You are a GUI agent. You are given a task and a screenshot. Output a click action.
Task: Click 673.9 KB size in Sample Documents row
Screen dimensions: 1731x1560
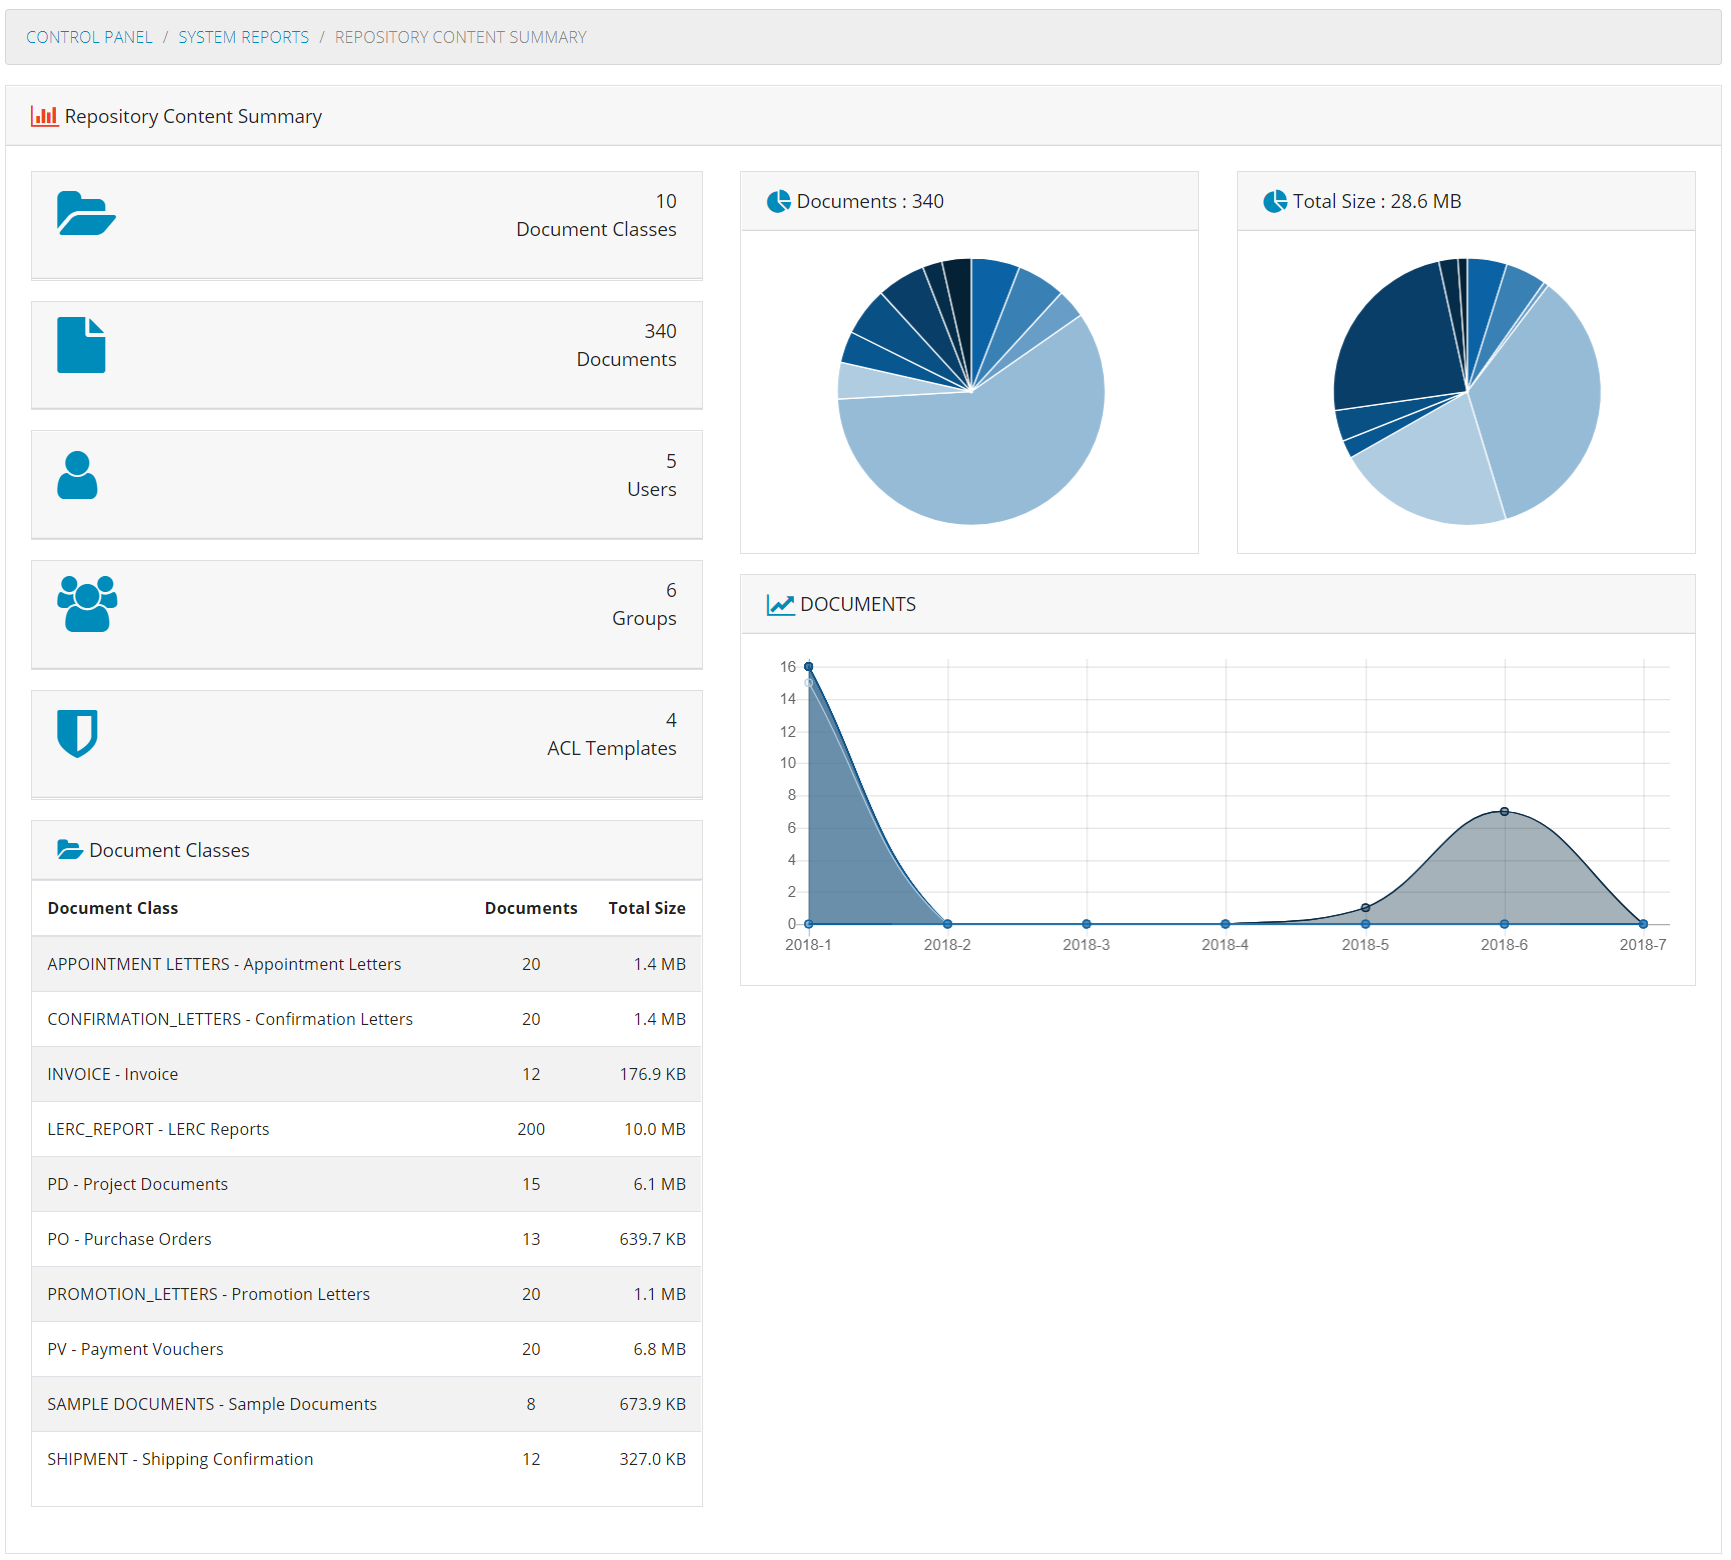tap(652, 1404)
